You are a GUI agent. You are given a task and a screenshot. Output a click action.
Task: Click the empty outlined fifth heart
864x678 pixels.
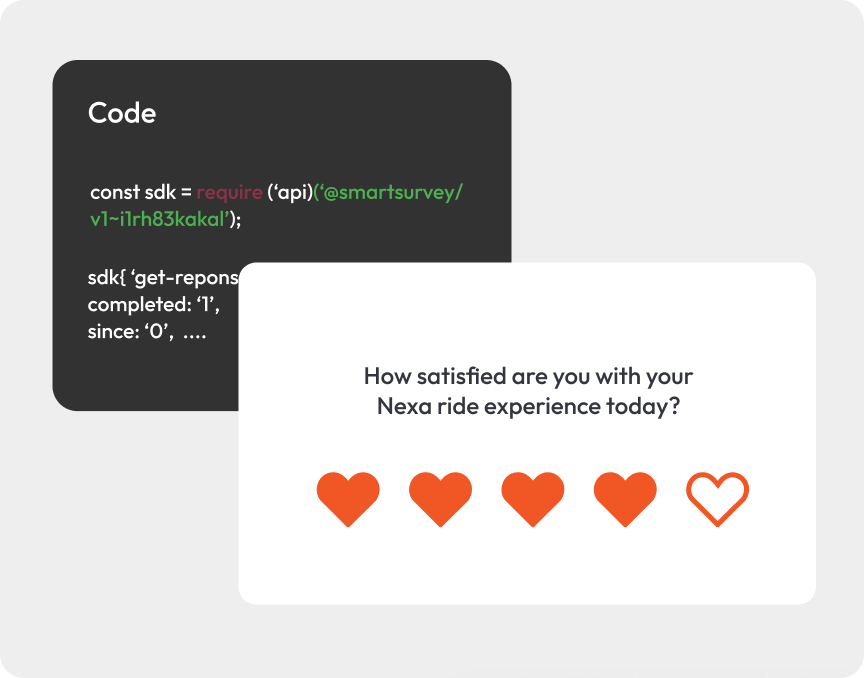717,498
